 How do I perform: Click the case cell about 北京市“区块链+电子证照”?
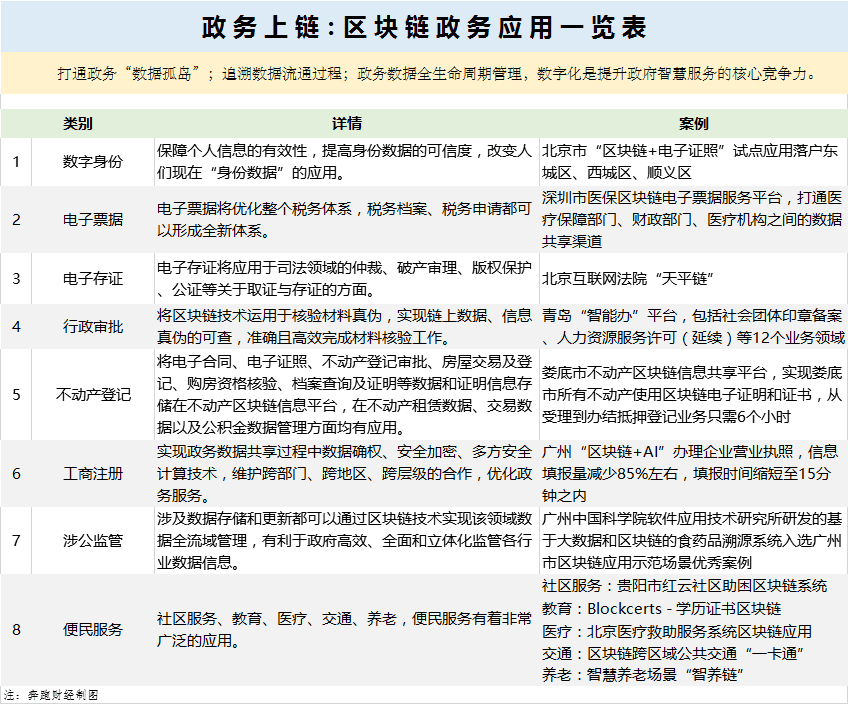(693, 162)
